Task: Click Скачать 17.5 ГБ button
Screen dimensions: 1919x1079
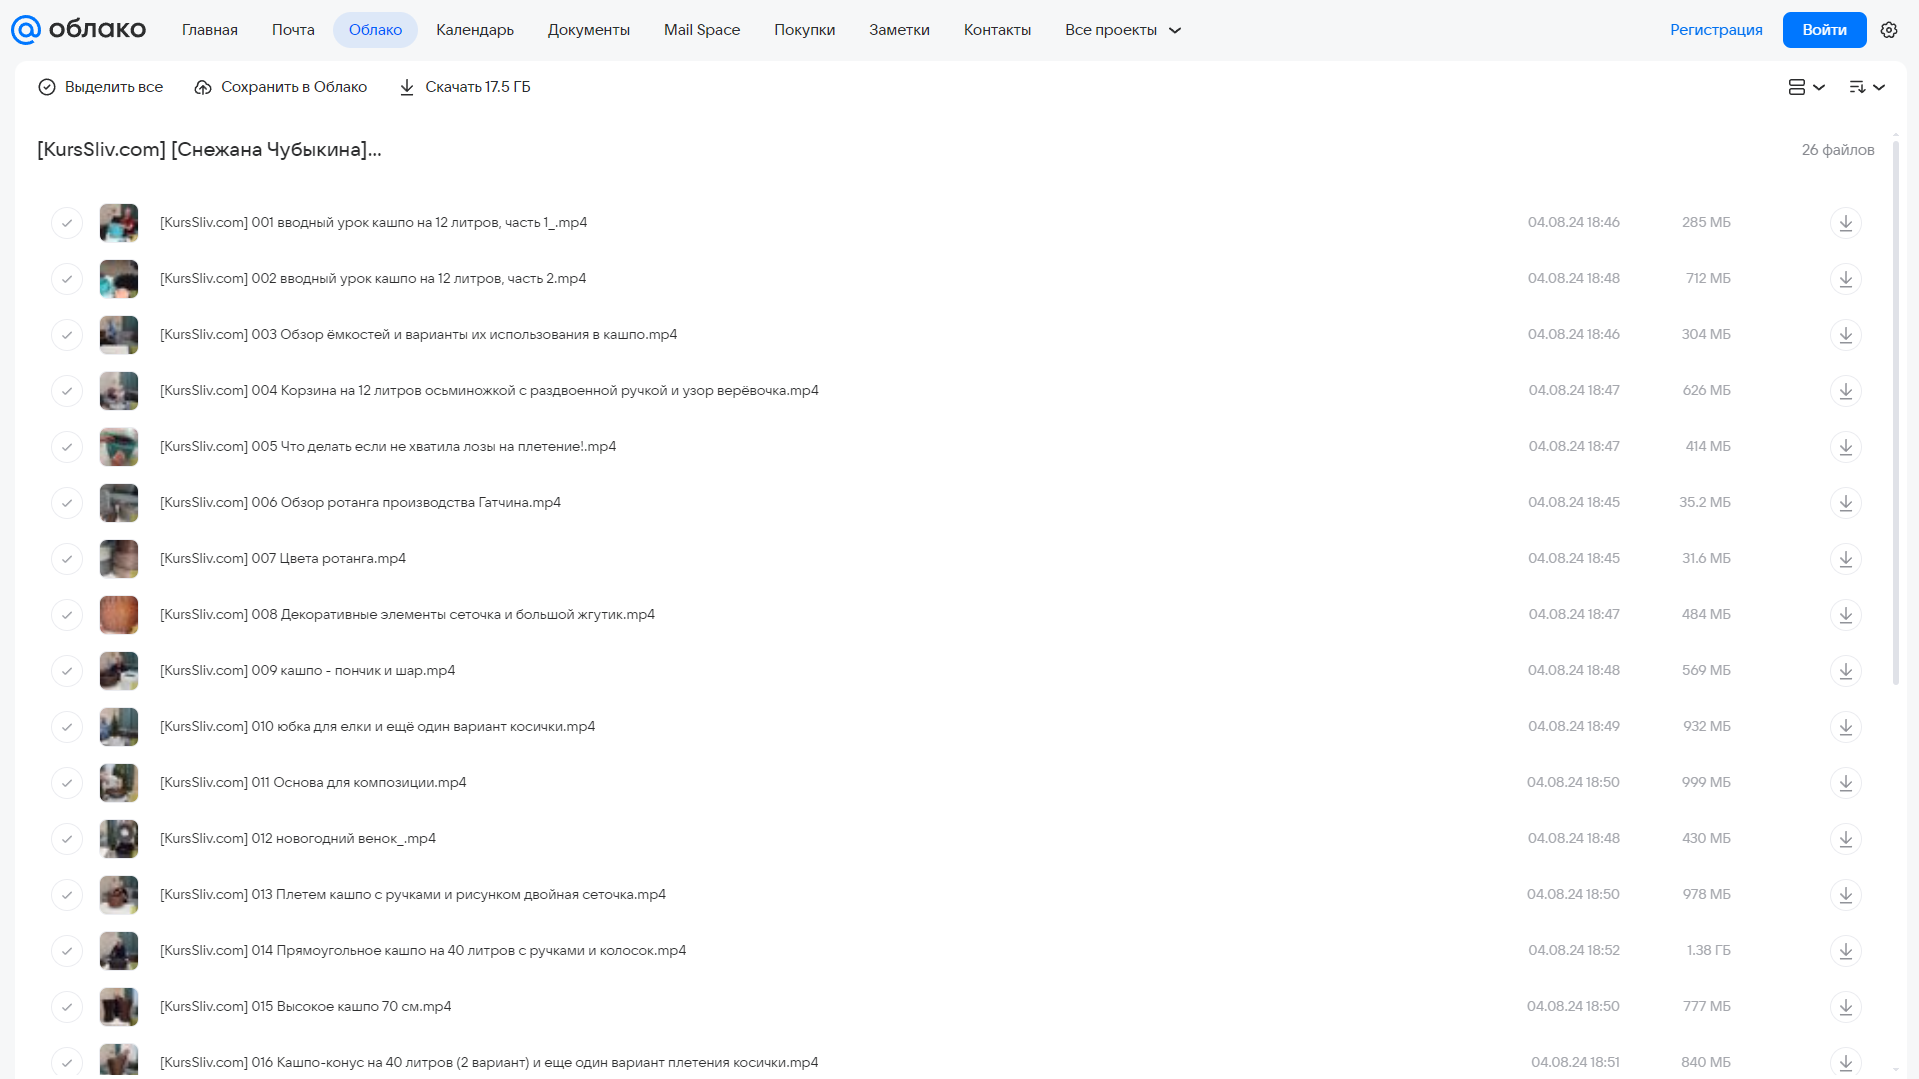Action: point(465,87)
